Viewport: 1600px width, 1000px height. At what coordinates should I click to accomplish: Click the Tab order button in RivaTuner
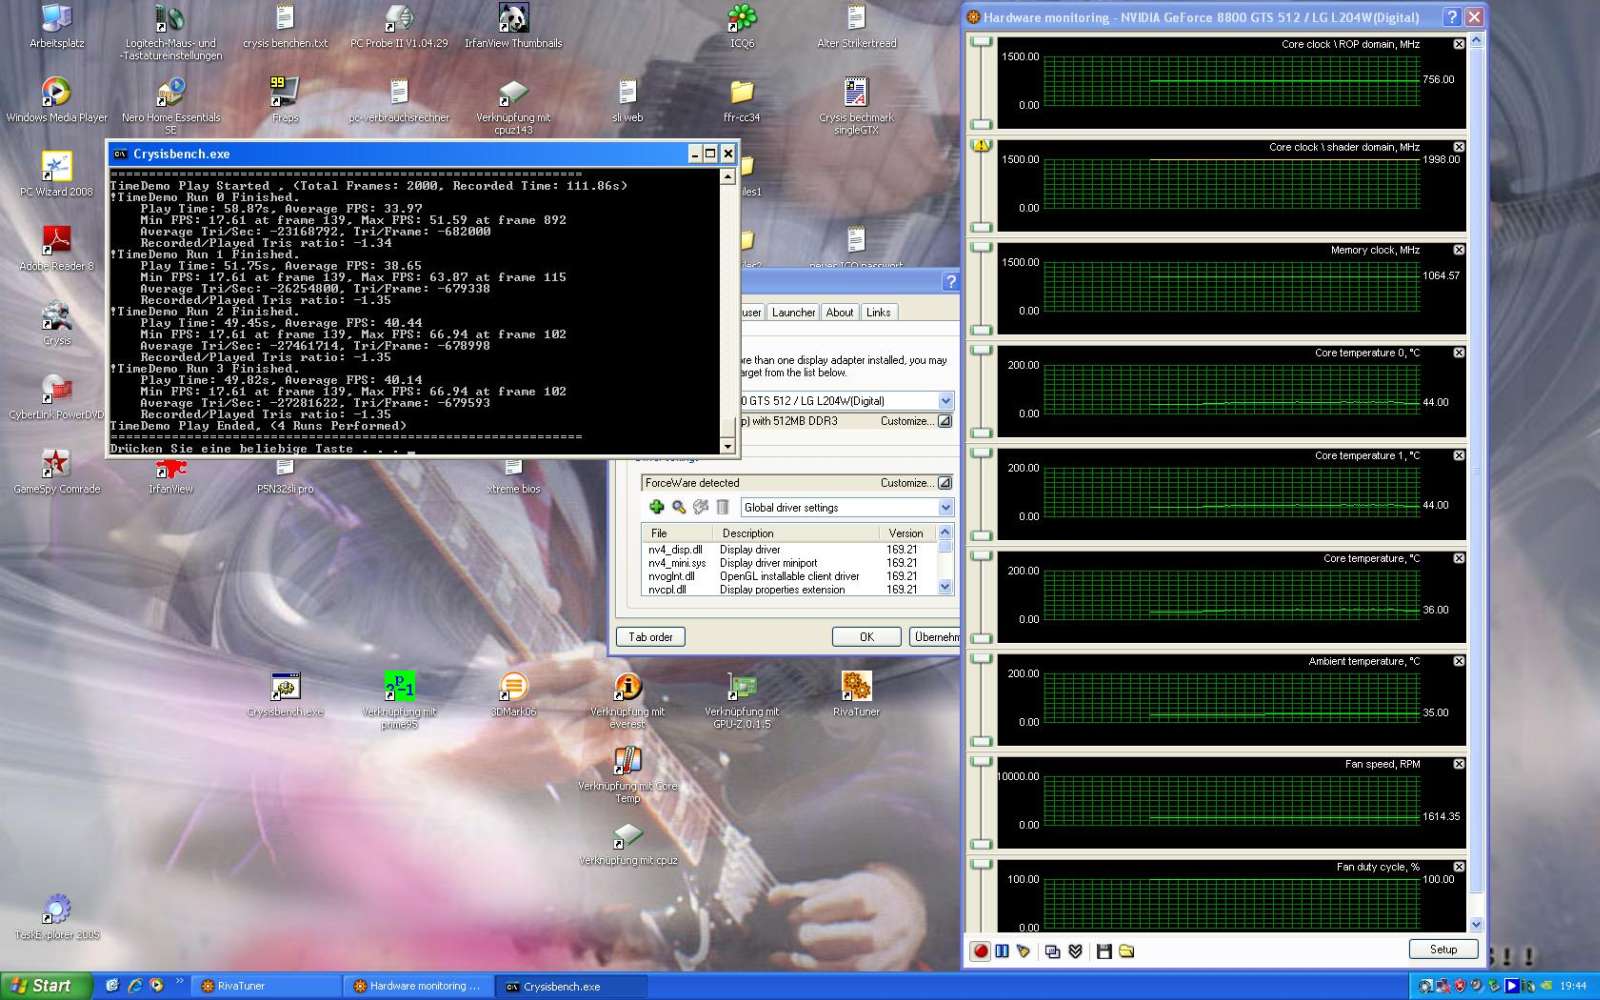tap(650, 637)
